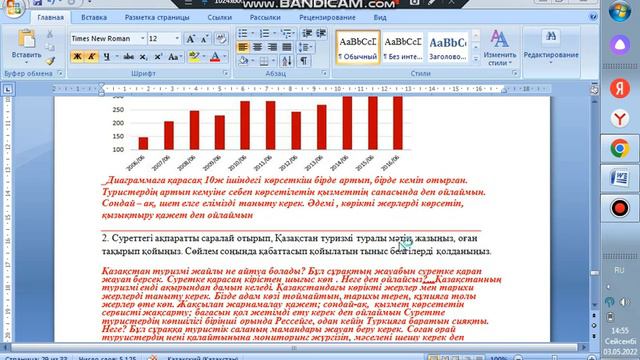Open font color dropdown arrow
This screenshot has width=640, height=360.
(225, 57)
